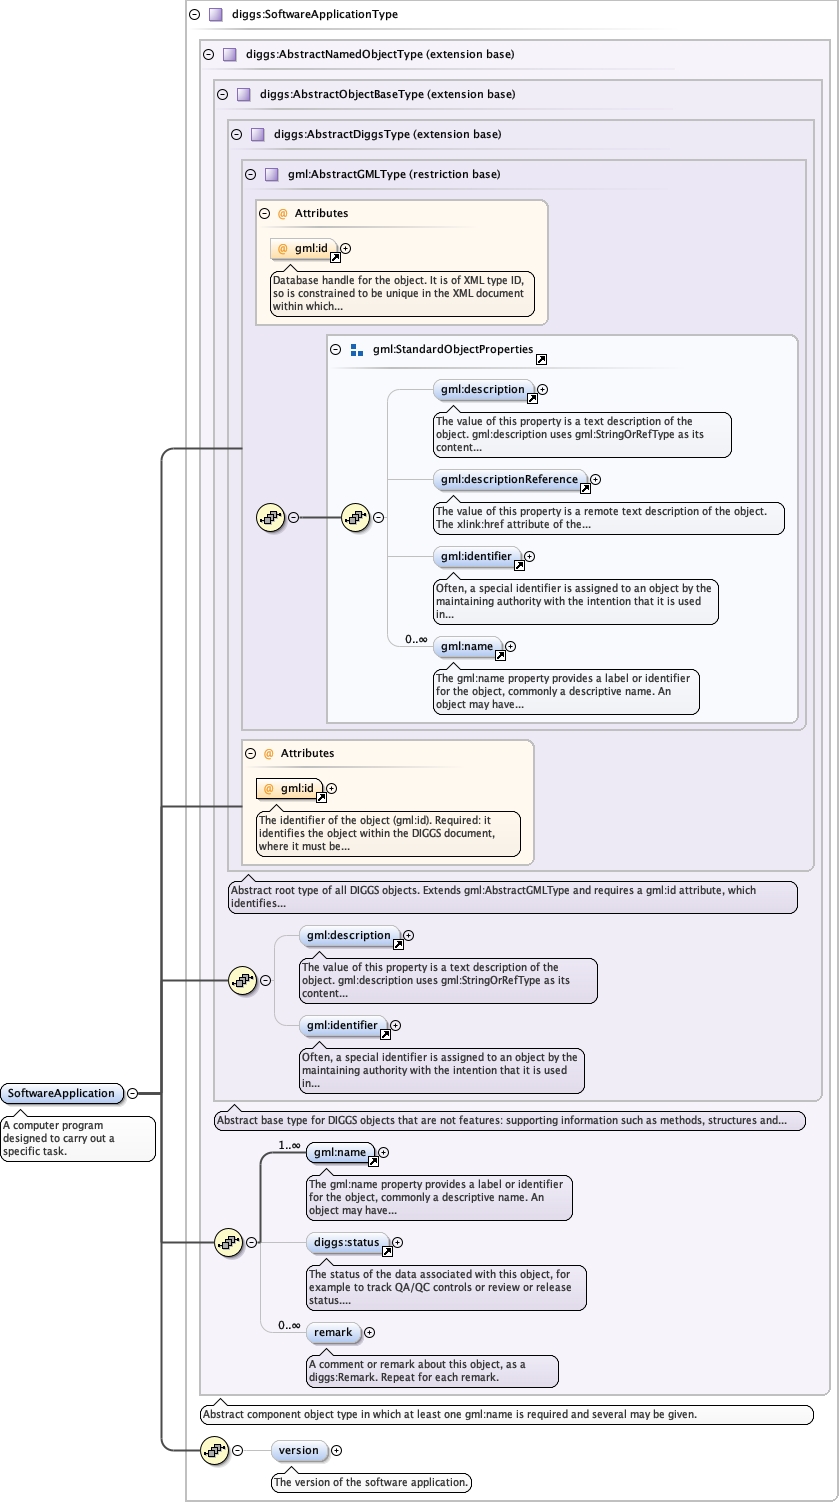Screen dimensions: 840x1503
Task: Expand the remark element
Action: pos(369,1332)
